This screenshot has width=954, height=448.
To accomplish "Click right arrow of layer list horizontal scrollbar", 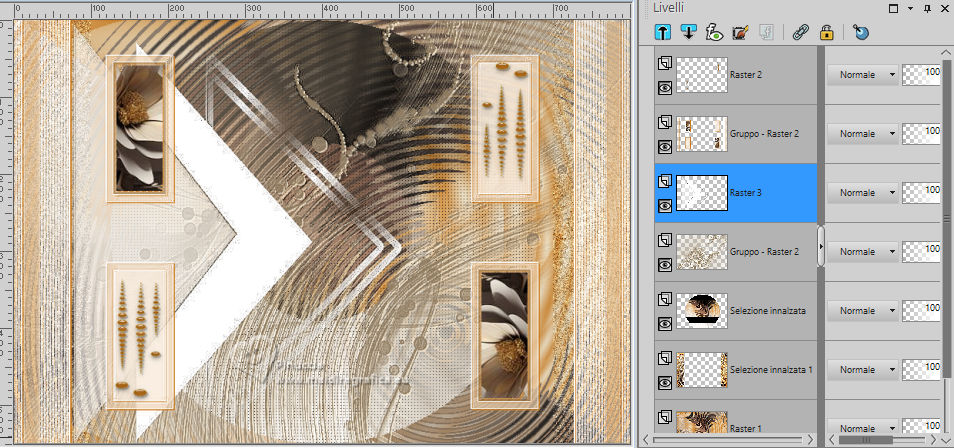I will point(810,439).
